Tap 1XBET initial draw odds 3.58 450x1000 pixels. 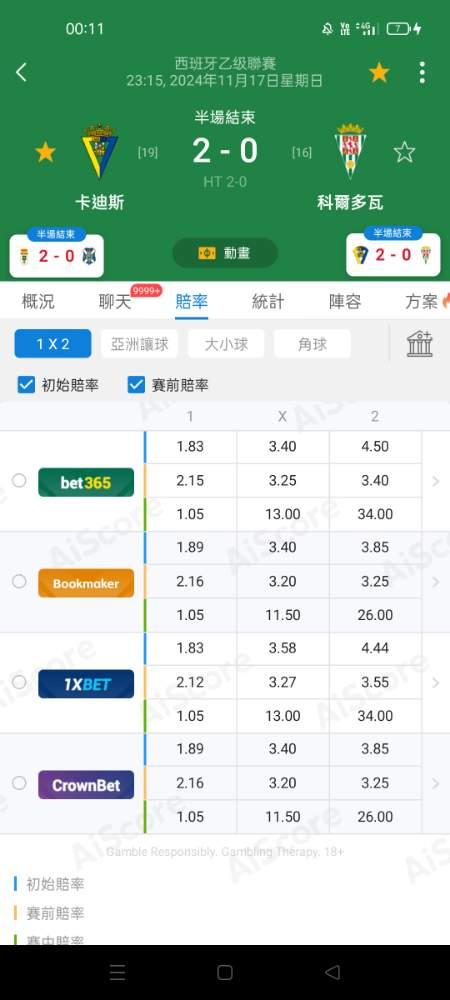[x=282, y=648]
